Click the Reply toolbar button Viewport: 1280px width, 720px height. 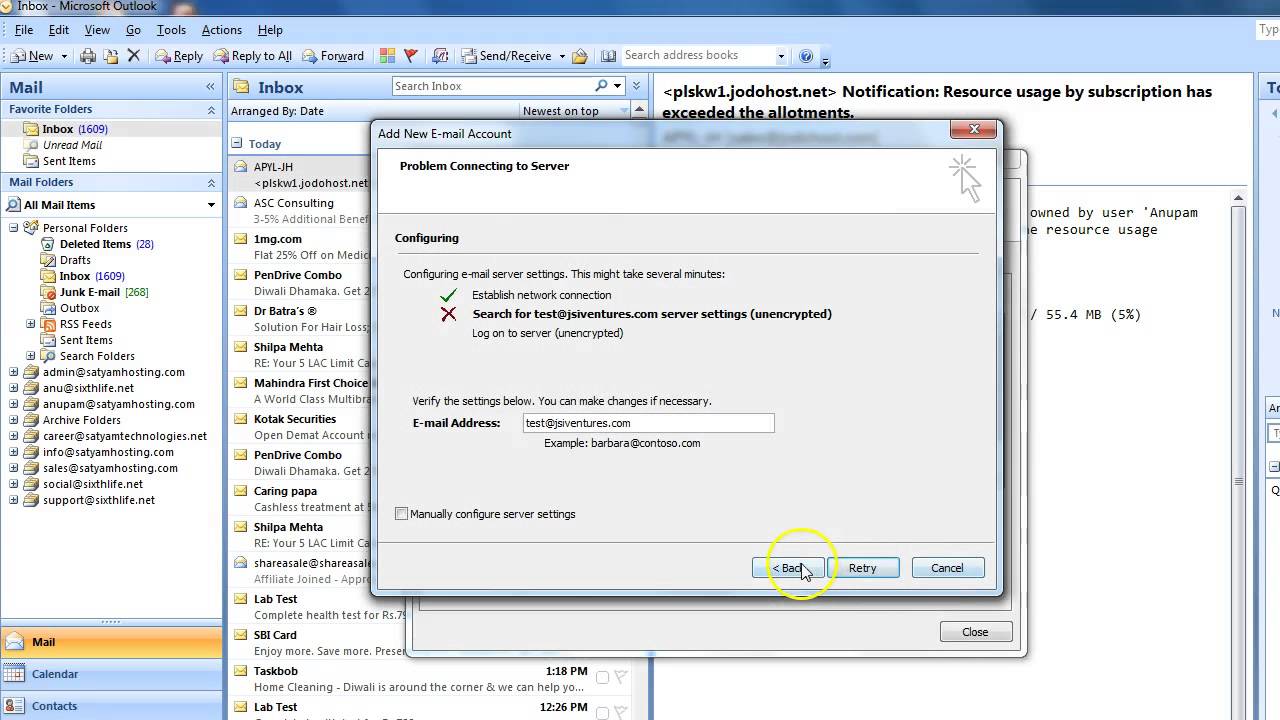point(178,56)
